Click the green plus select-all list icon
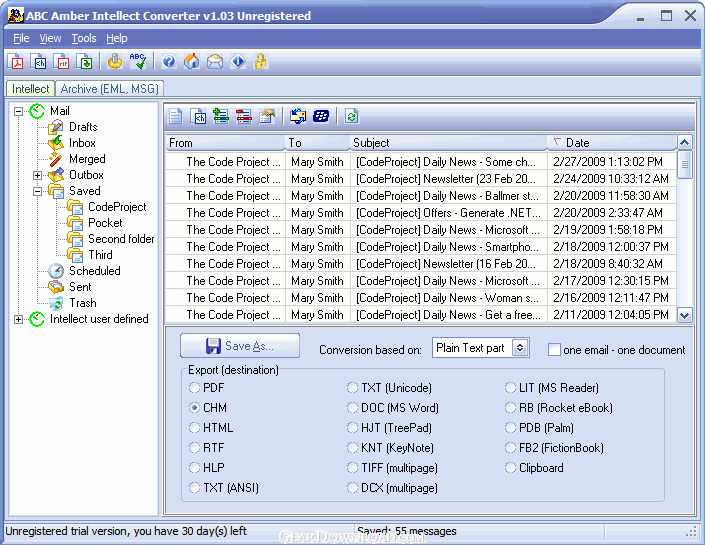The height and width of the screenshot is (545, 705). point(221,116)
